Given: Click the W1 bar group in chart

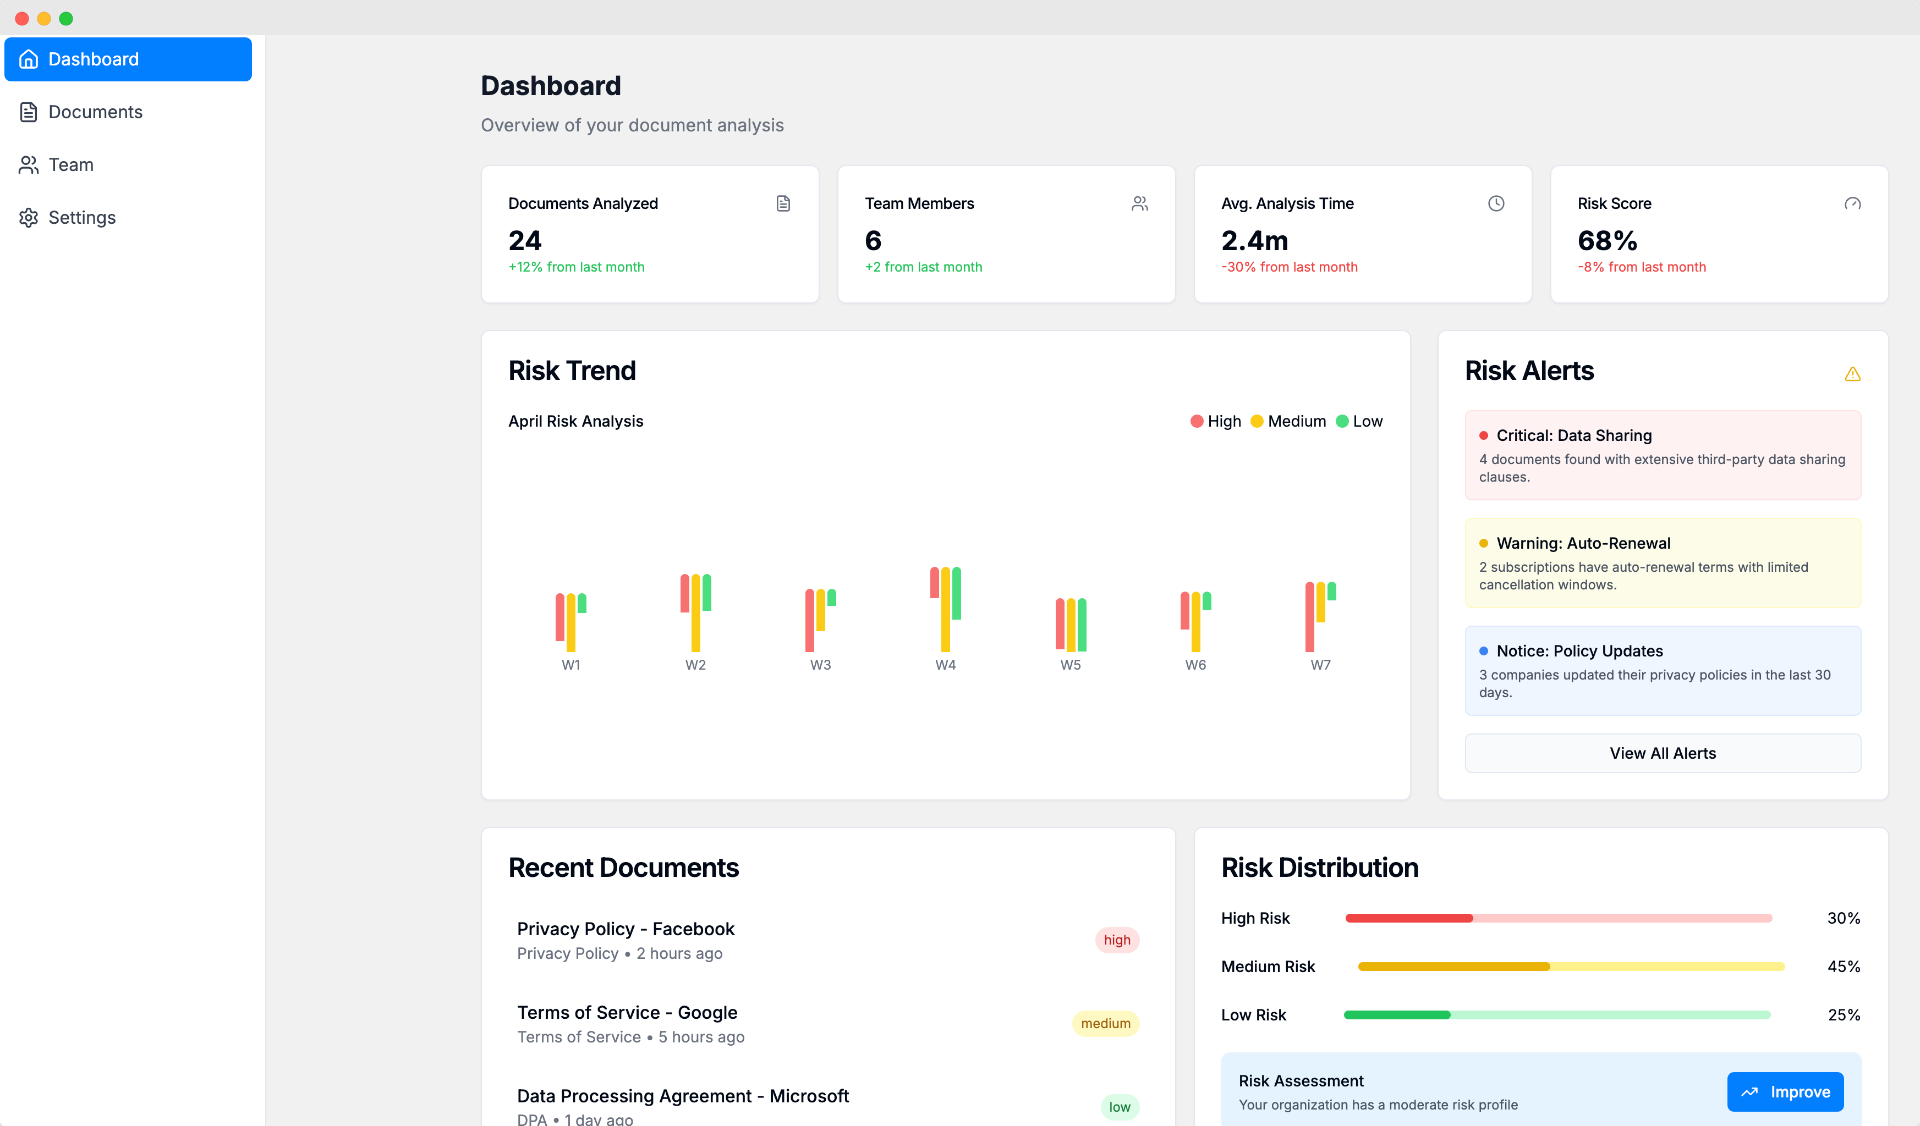Looking at the screenshot, I should tap(571, 622).
